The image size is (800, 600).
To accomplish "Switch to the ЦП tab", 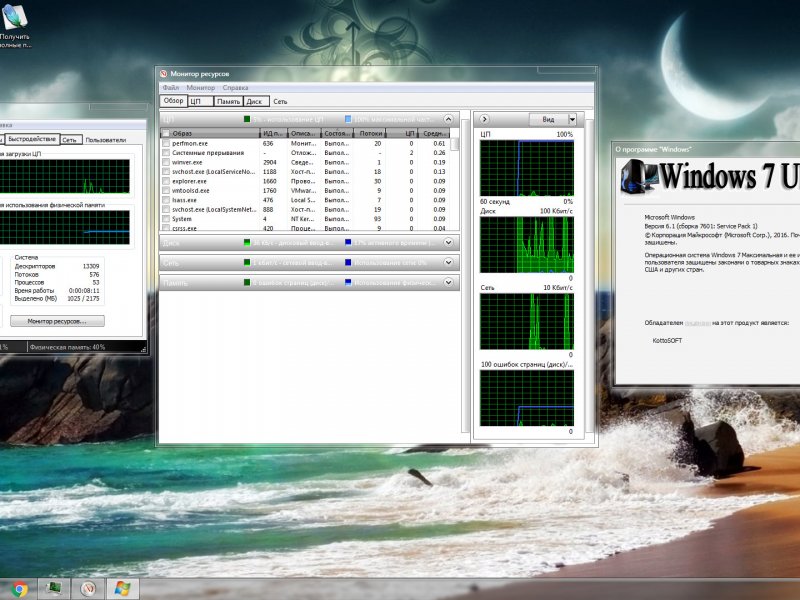I will [200, 102].
